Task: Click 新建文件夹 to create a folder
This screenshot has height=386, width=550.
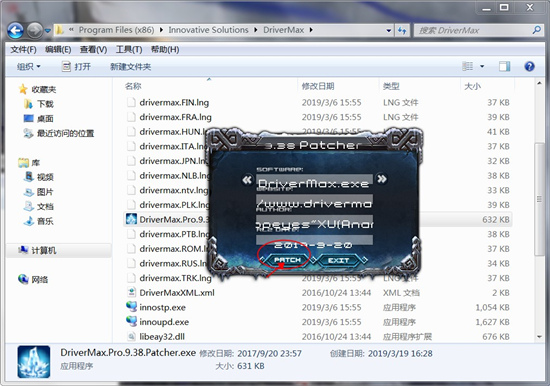Action: coord(130,66)
